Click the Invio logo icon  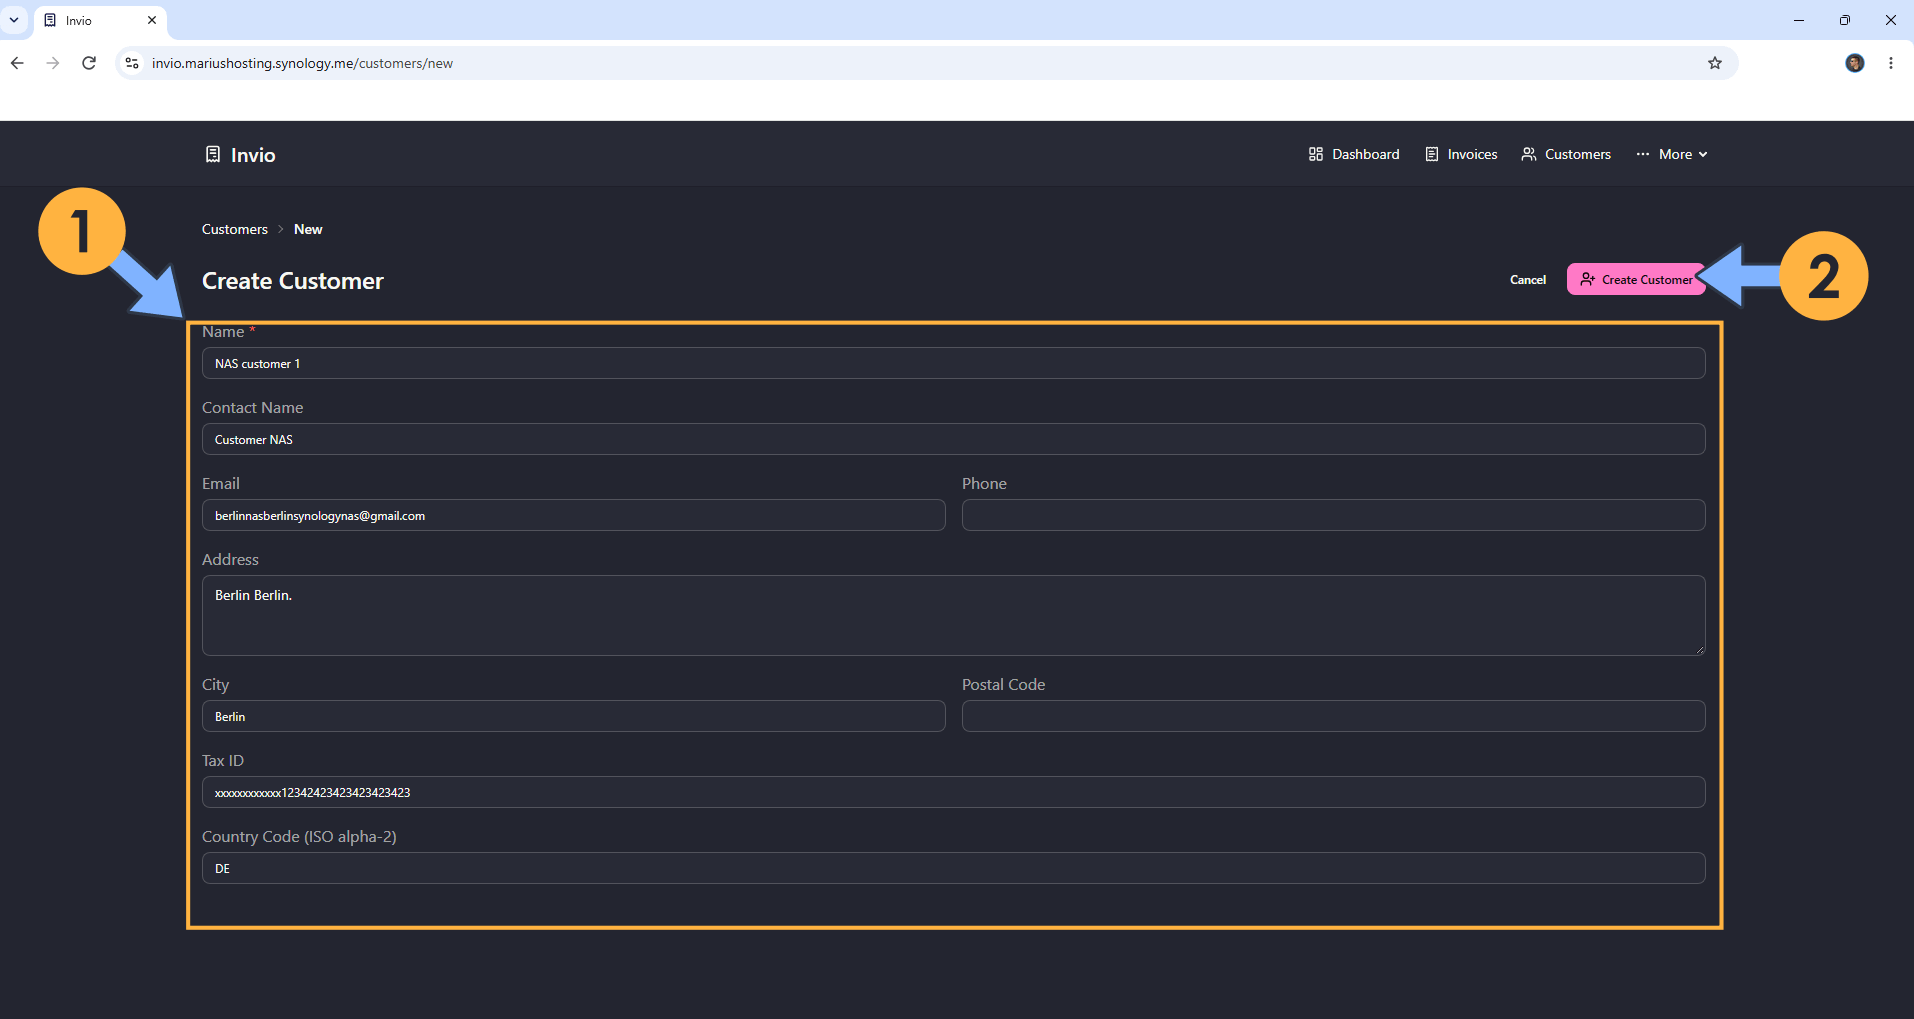tap(213, 154)
